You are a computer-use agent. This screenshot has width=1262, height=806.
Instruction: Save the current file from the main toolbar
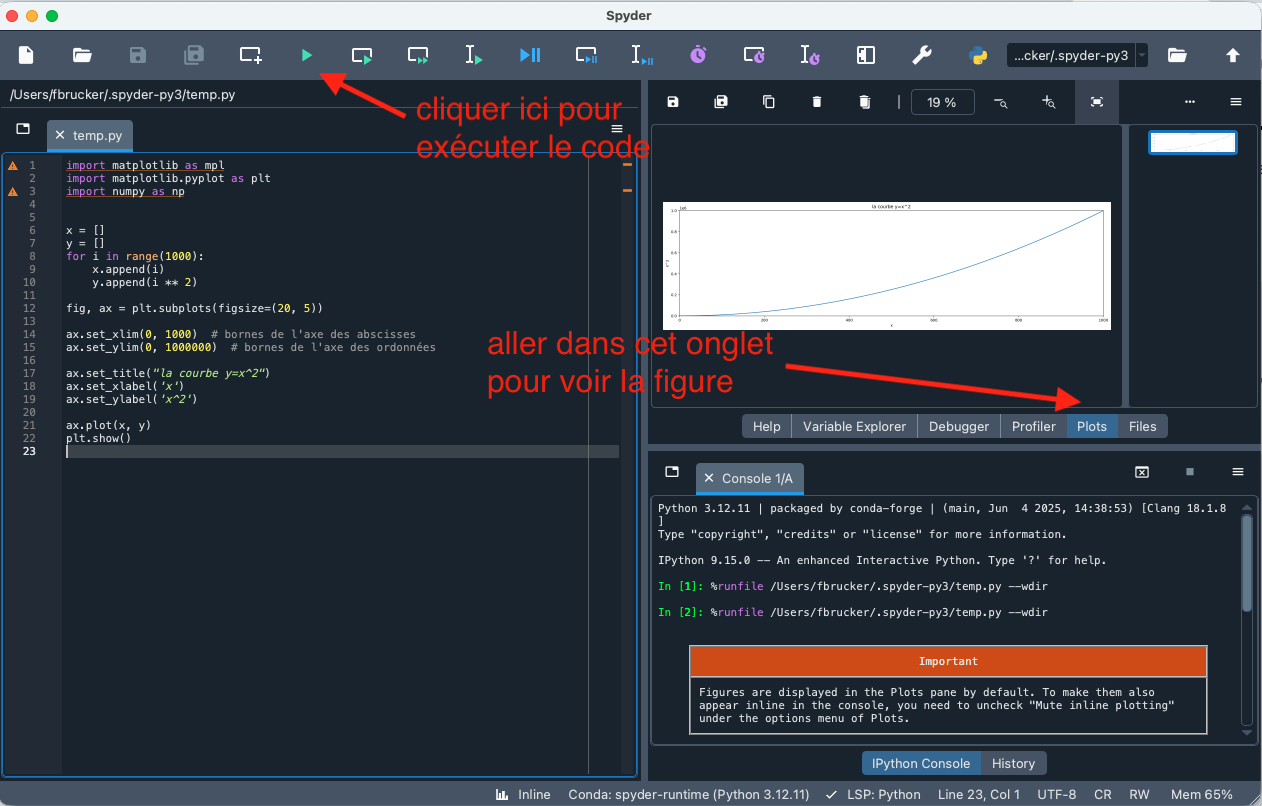pos(138,55)
